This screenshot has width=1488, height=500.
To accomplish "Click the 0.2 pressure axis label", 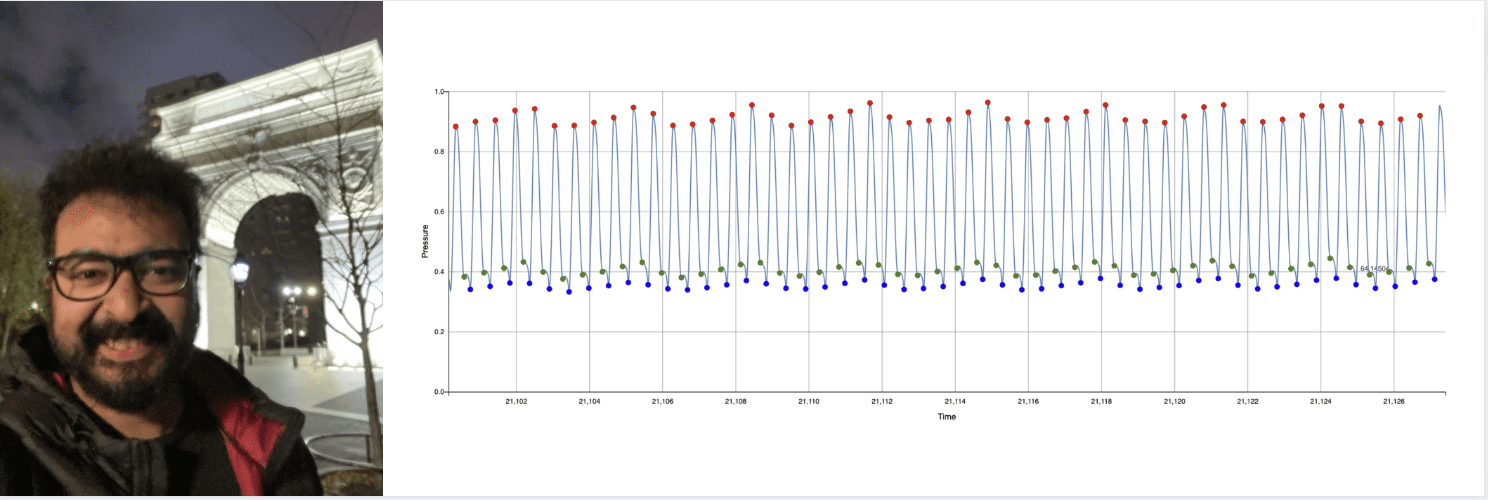I will [x=439, y=332].
